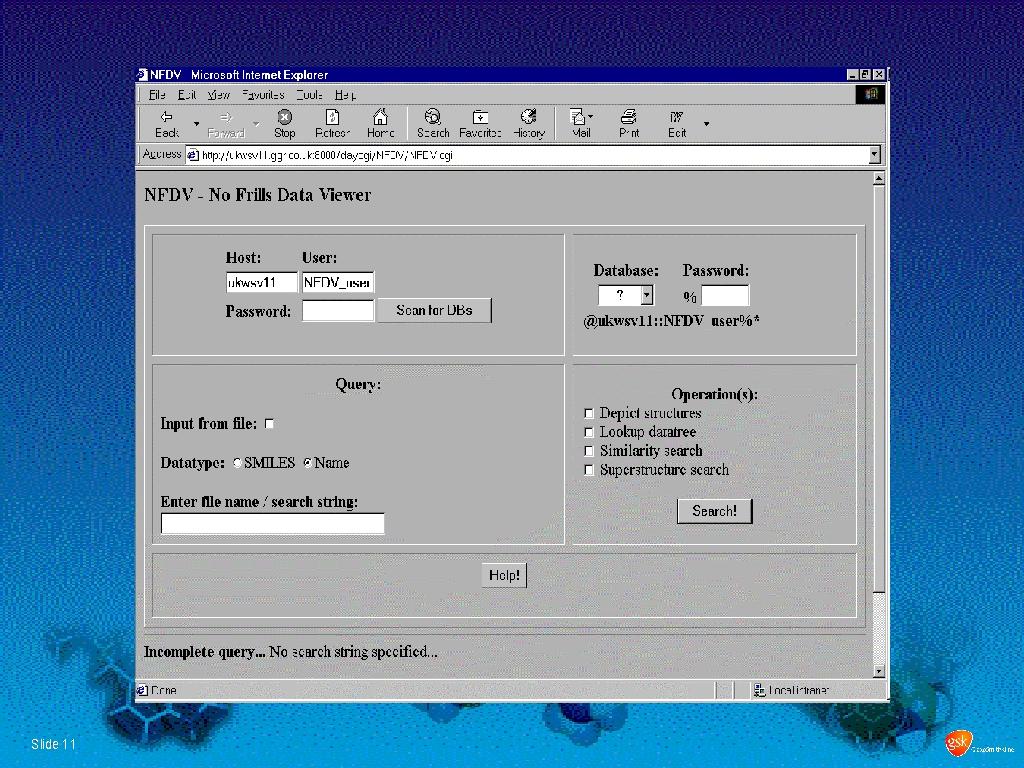Click the Internet Explorer title bar icon
The height and width of the screenshot is (768, 1024).
tap(142, 74)
